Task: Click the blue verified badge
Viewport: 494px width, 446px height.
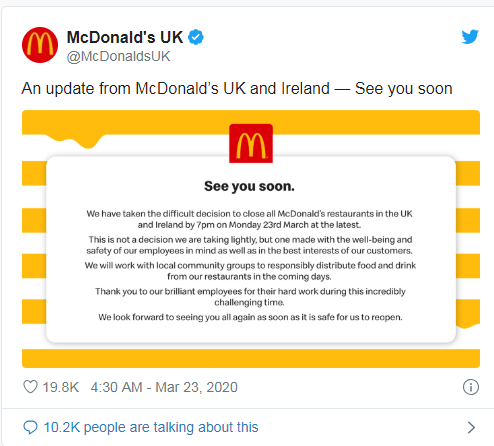Action: click(x=196, y=37)
